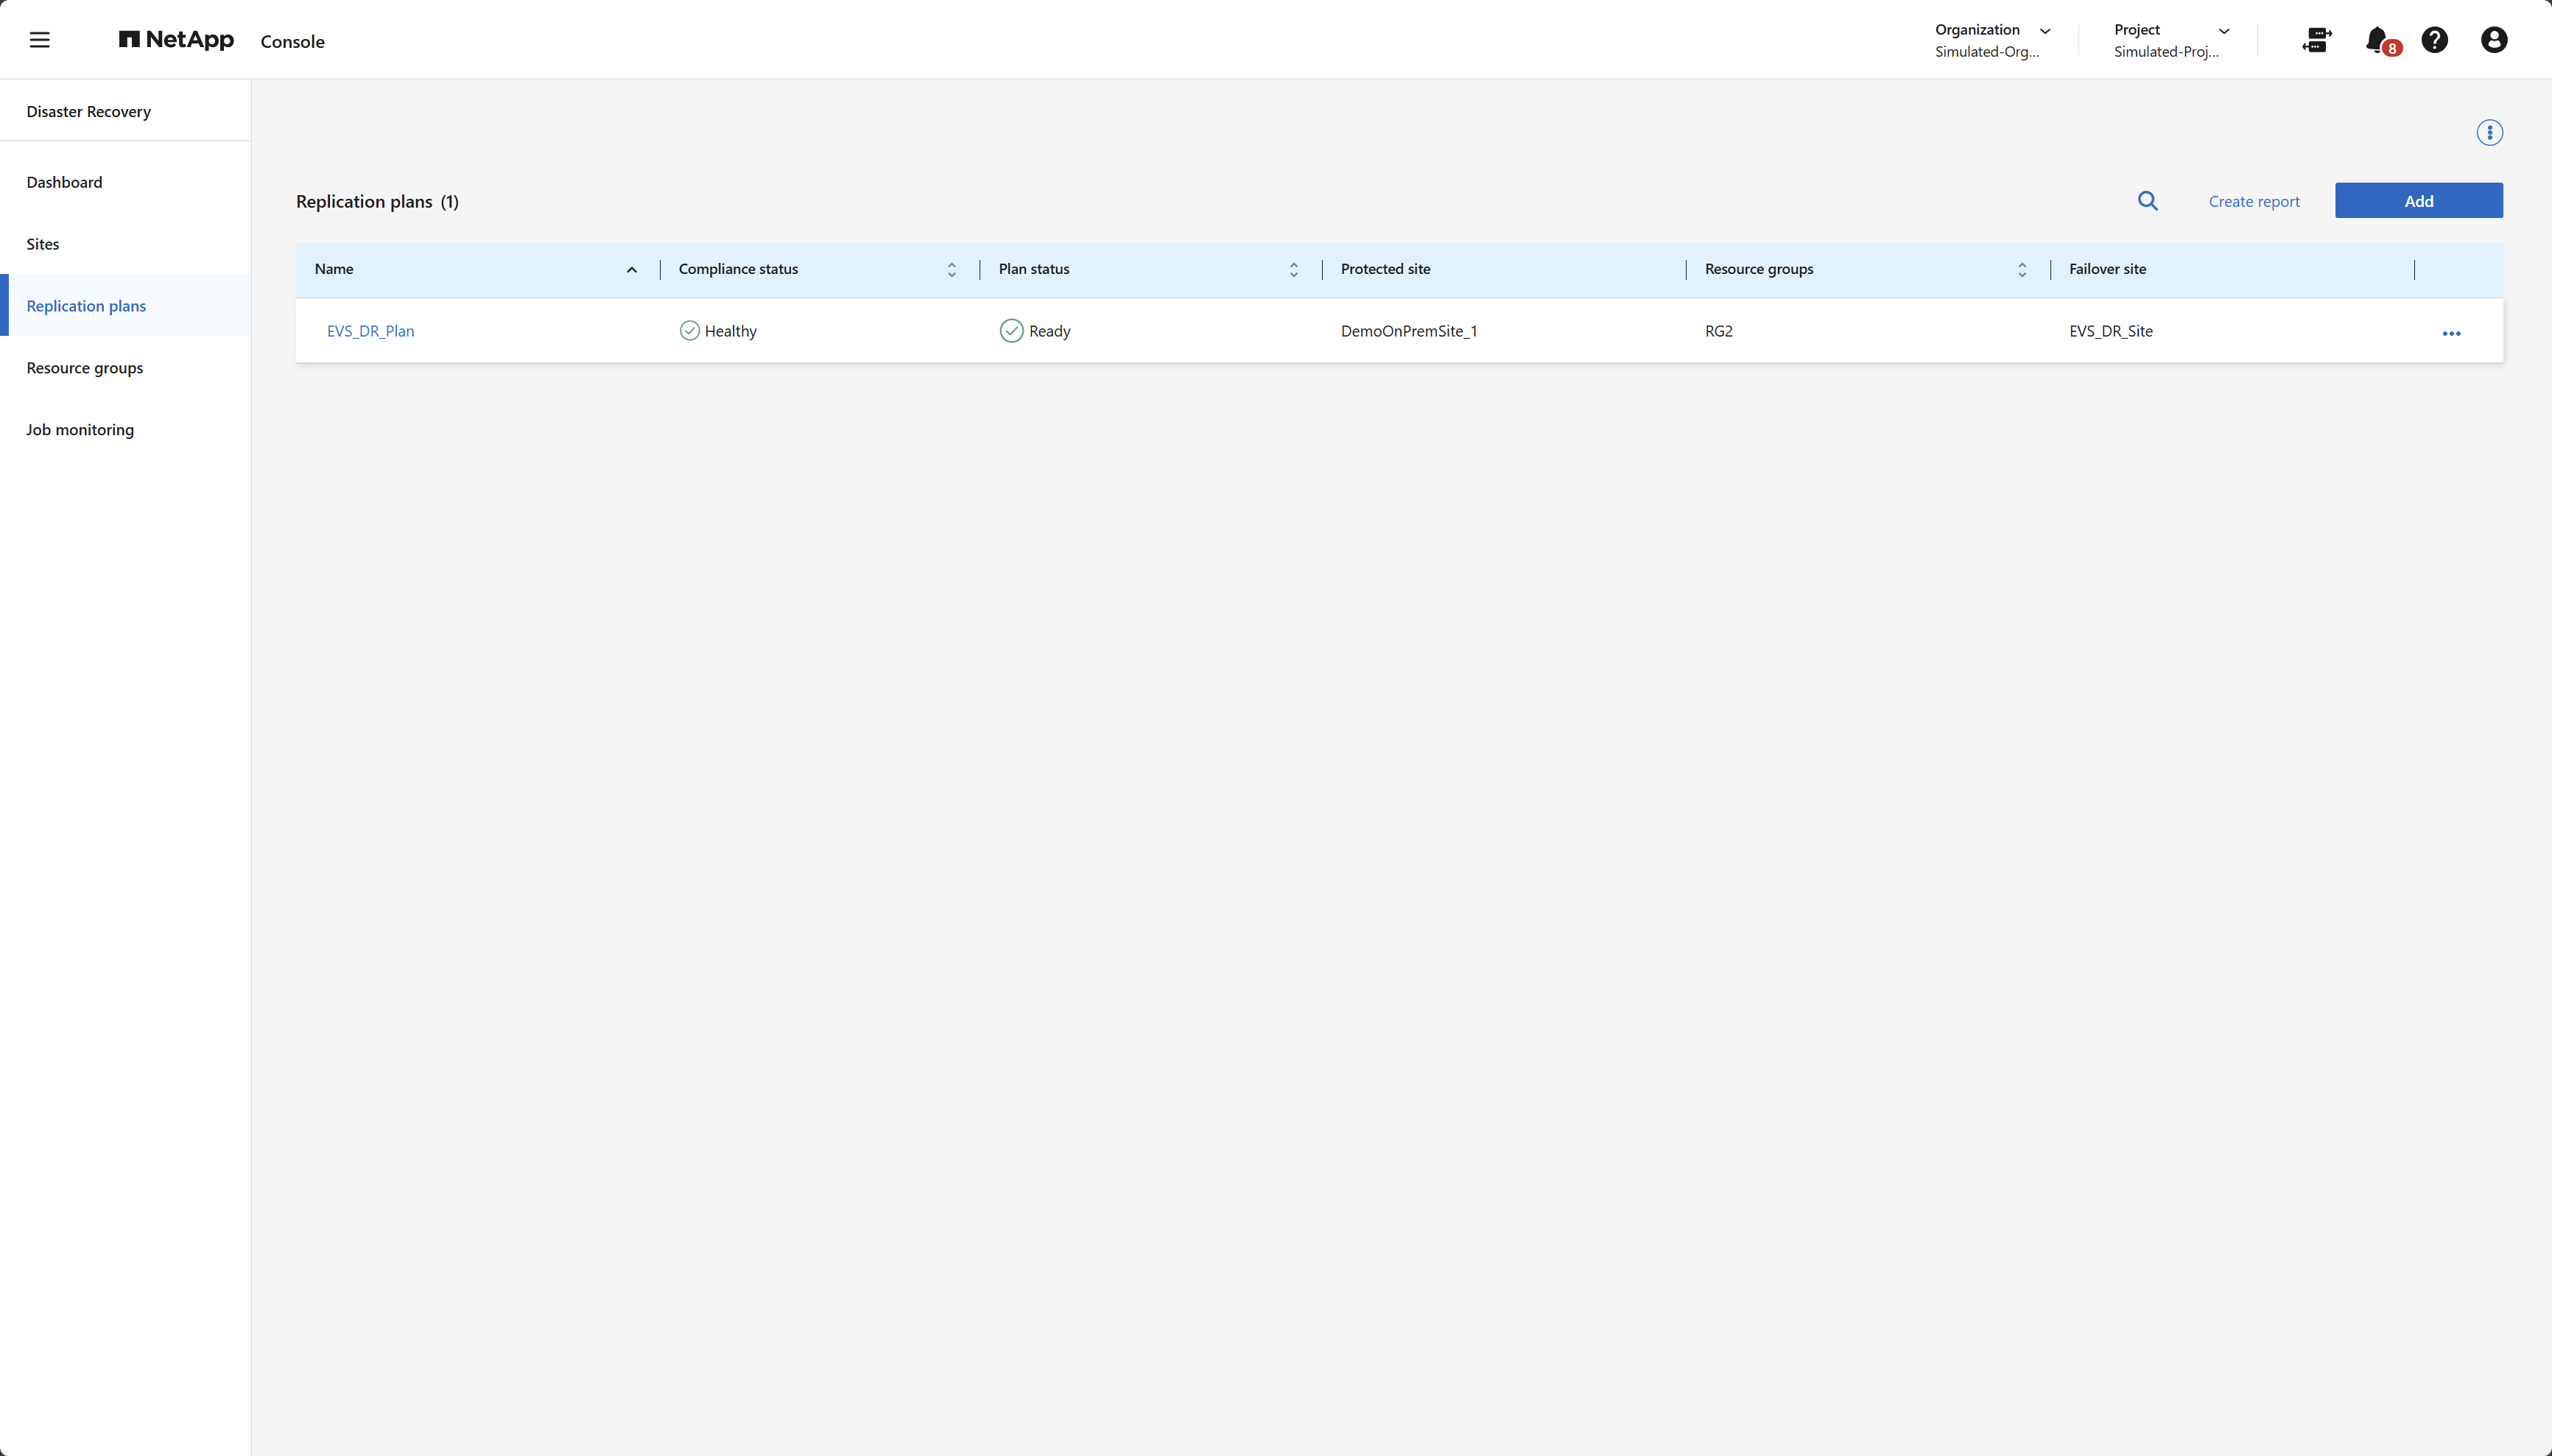
Task: Sort by Name column arrow
Action: coord(631,270)
